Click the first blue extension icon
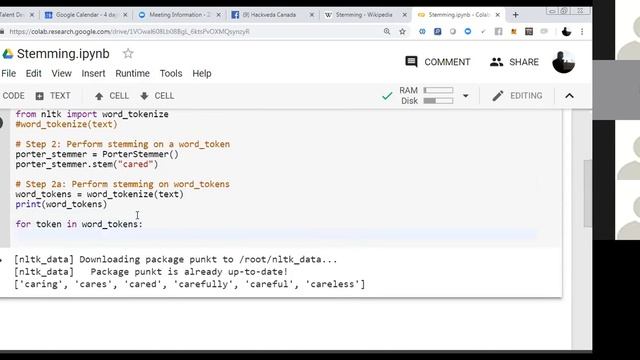The image size is (640, 360). (422, 31)
